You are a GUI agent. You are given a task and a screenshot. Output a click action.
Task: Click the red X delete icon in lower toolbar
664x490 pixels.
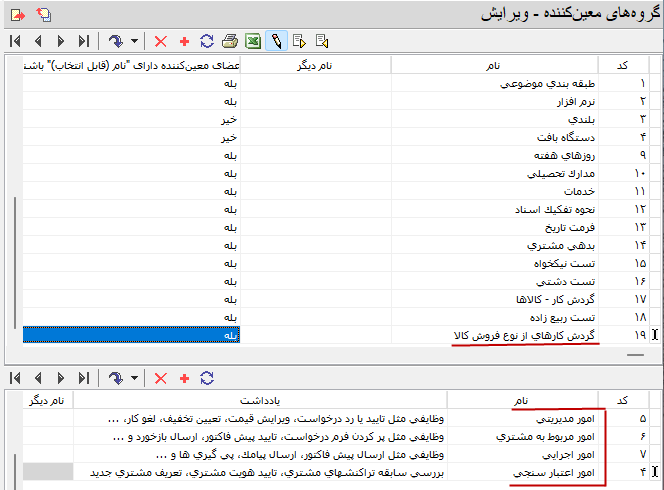point(161,377)
